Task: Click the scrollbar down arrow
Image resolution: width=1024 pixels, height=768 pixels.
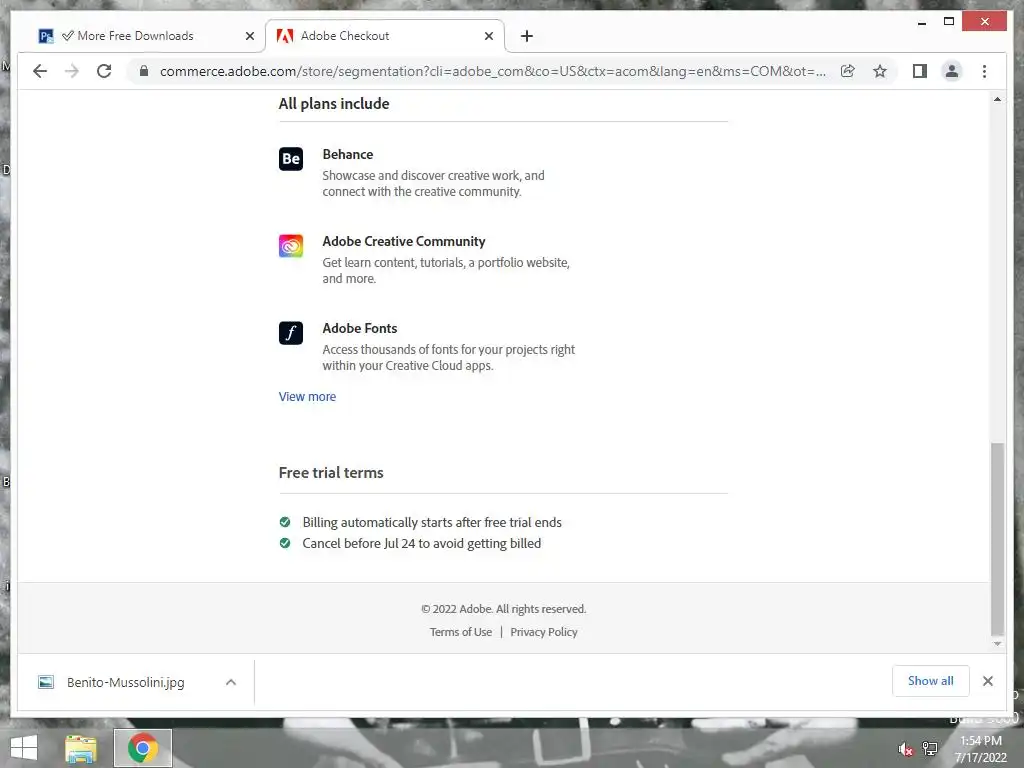Action: [x=997, y=644]
